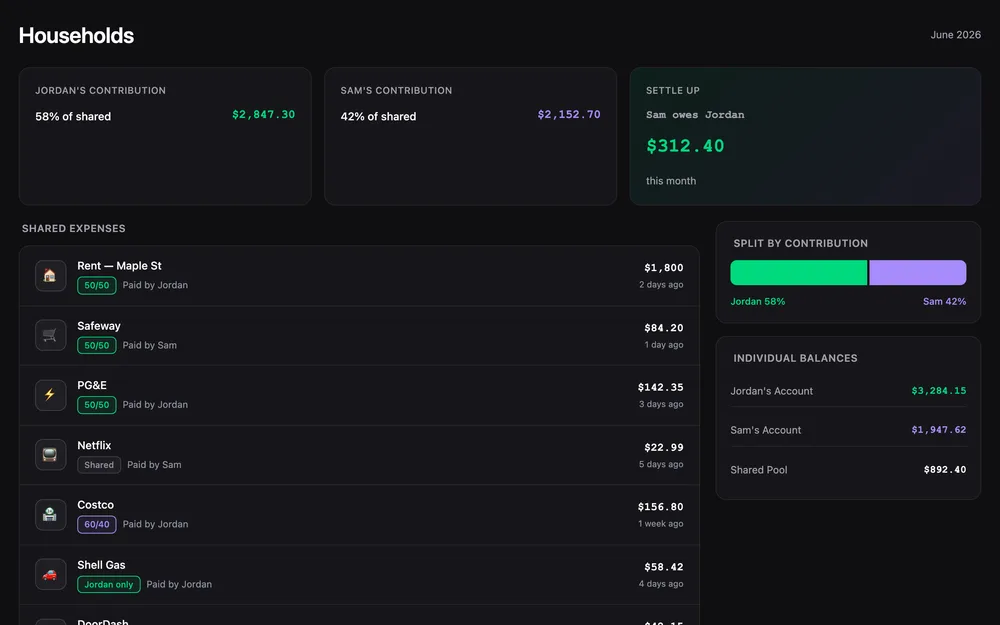Click the $2,847.30 Jordan contribution amount

click(x=263, y=115)
